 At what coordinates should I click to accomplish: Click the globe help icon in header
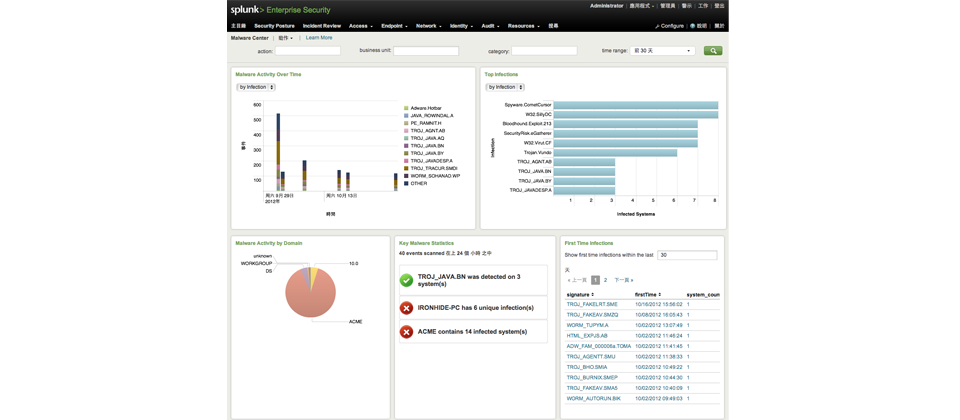[692, 26]
